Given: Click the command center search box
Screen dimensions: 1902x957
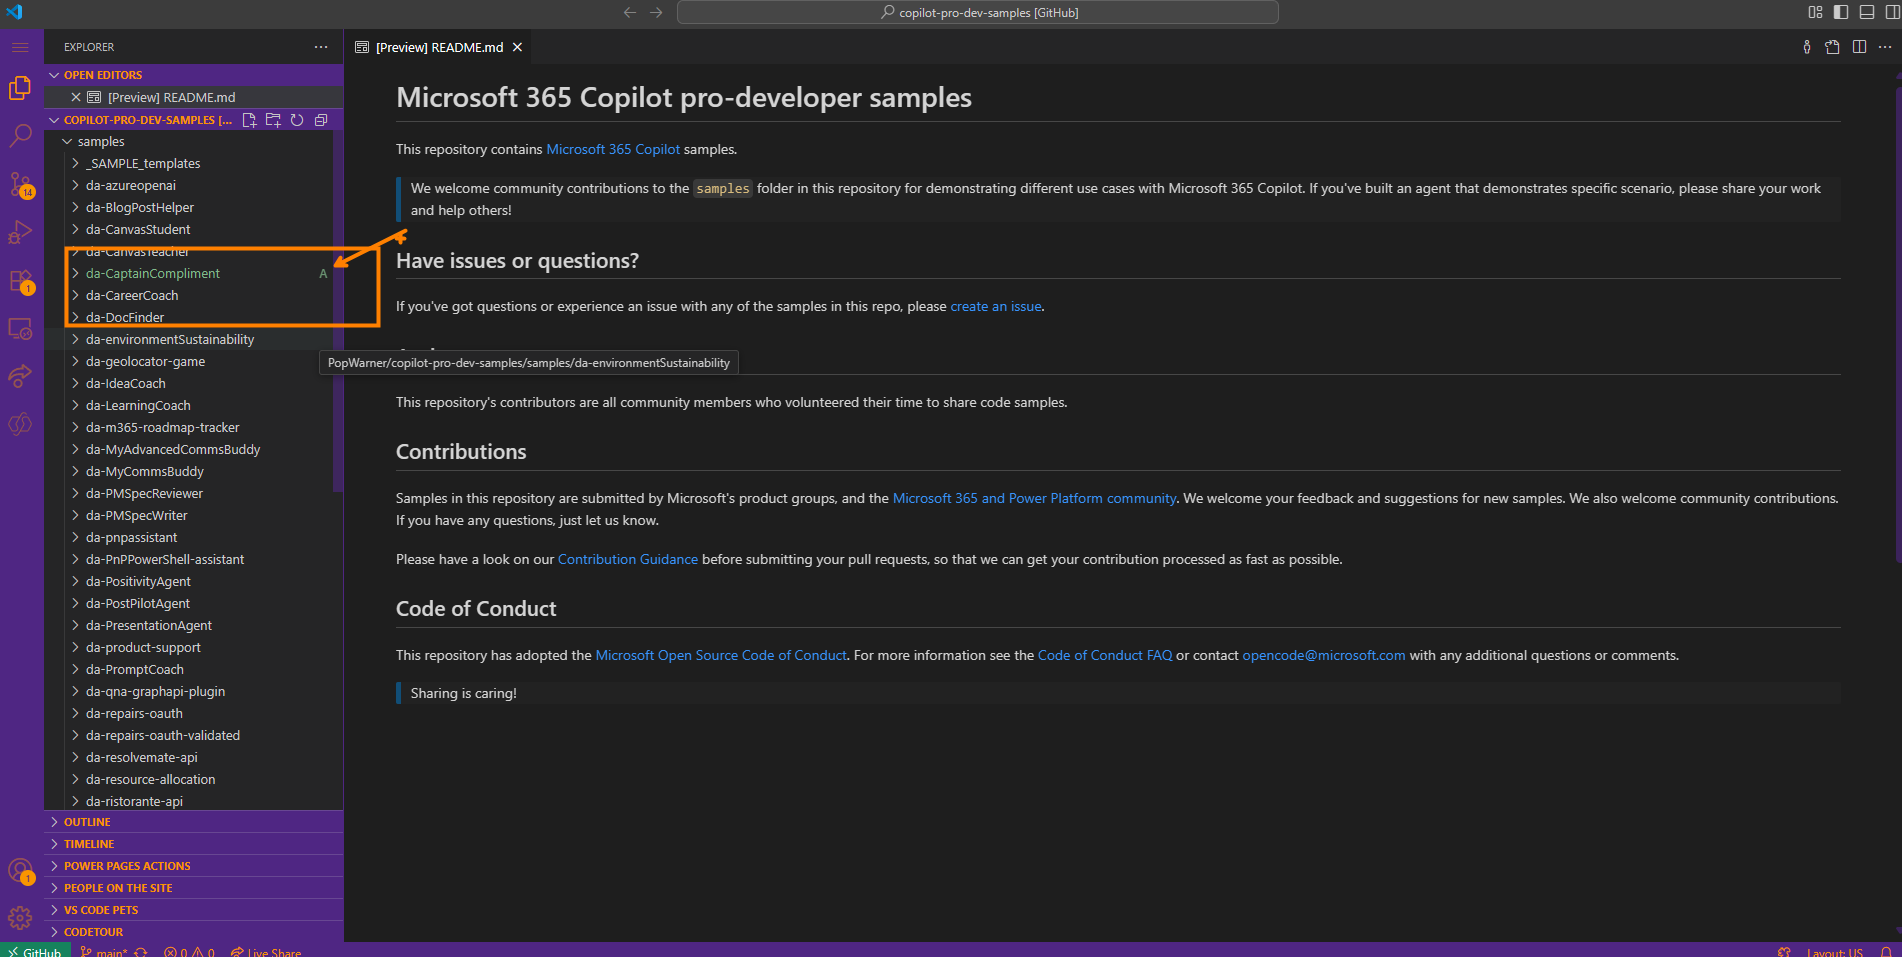Looking at the screenshot, I should click(978, 12).
